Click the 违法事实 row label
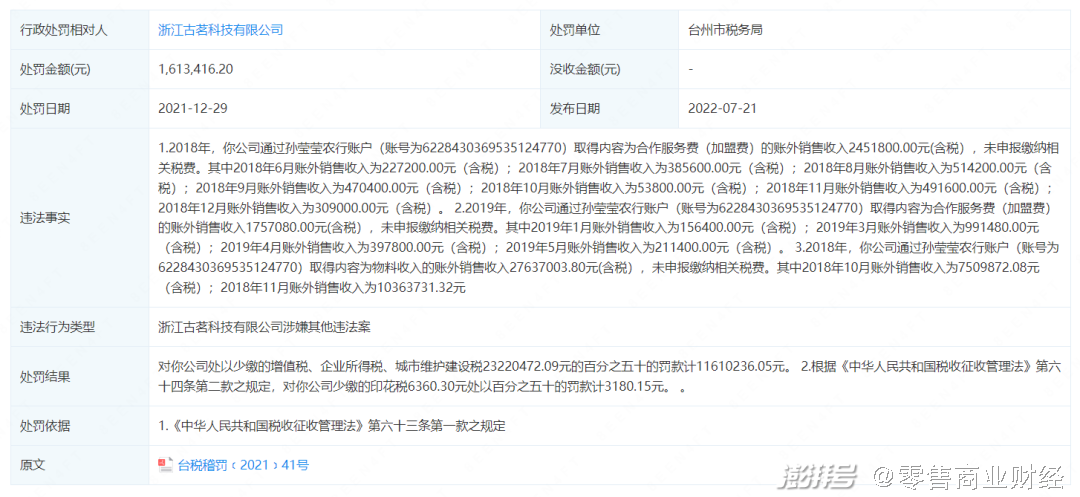This screenshot has width=1080, height=497. tap(45, 218)
